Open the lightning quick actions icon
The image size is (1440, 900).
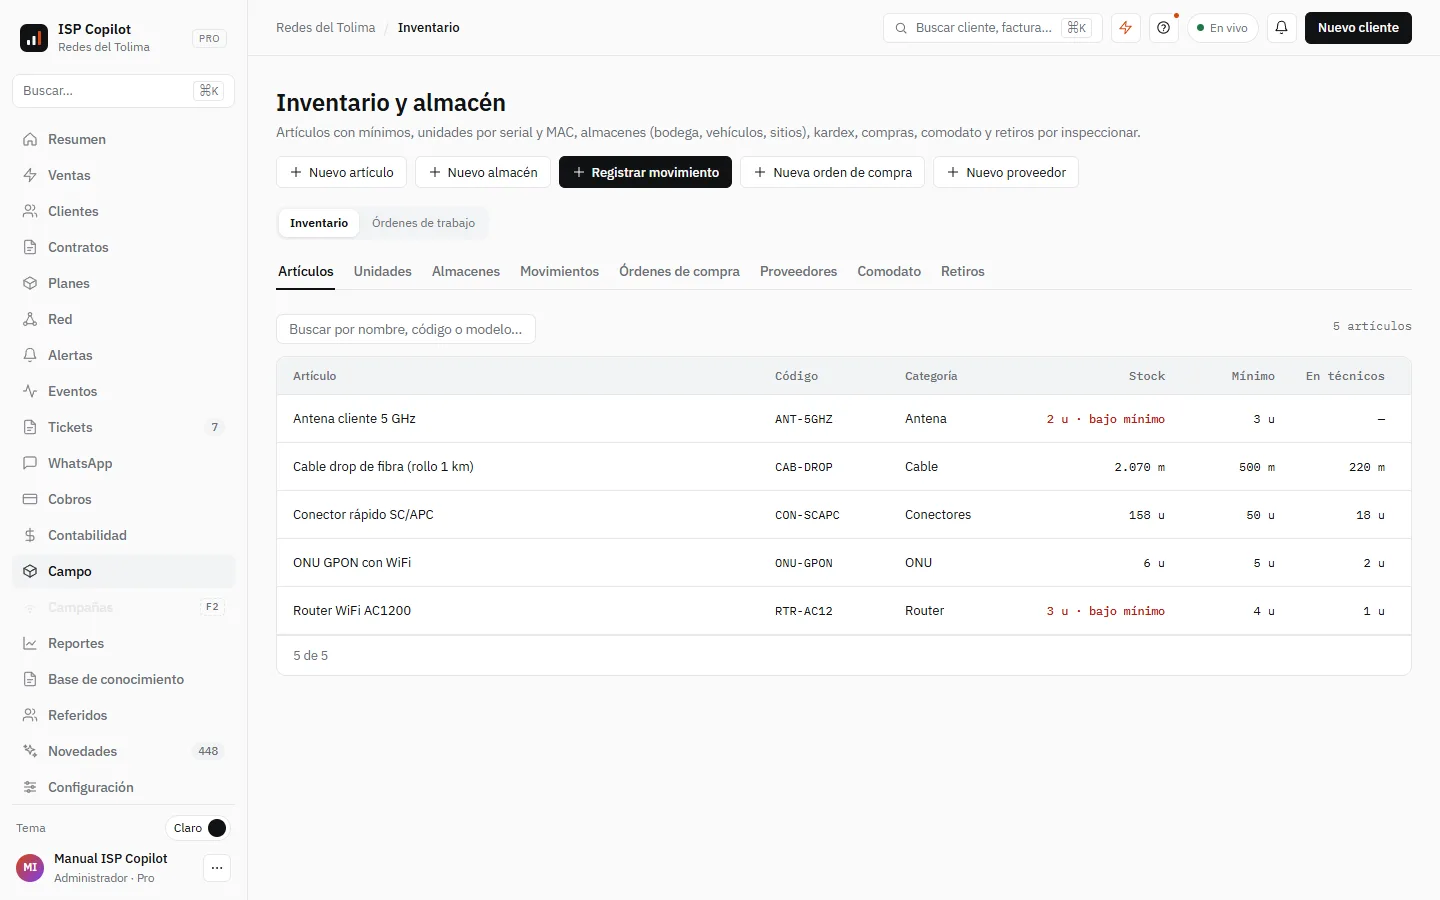pos(1126,28)
